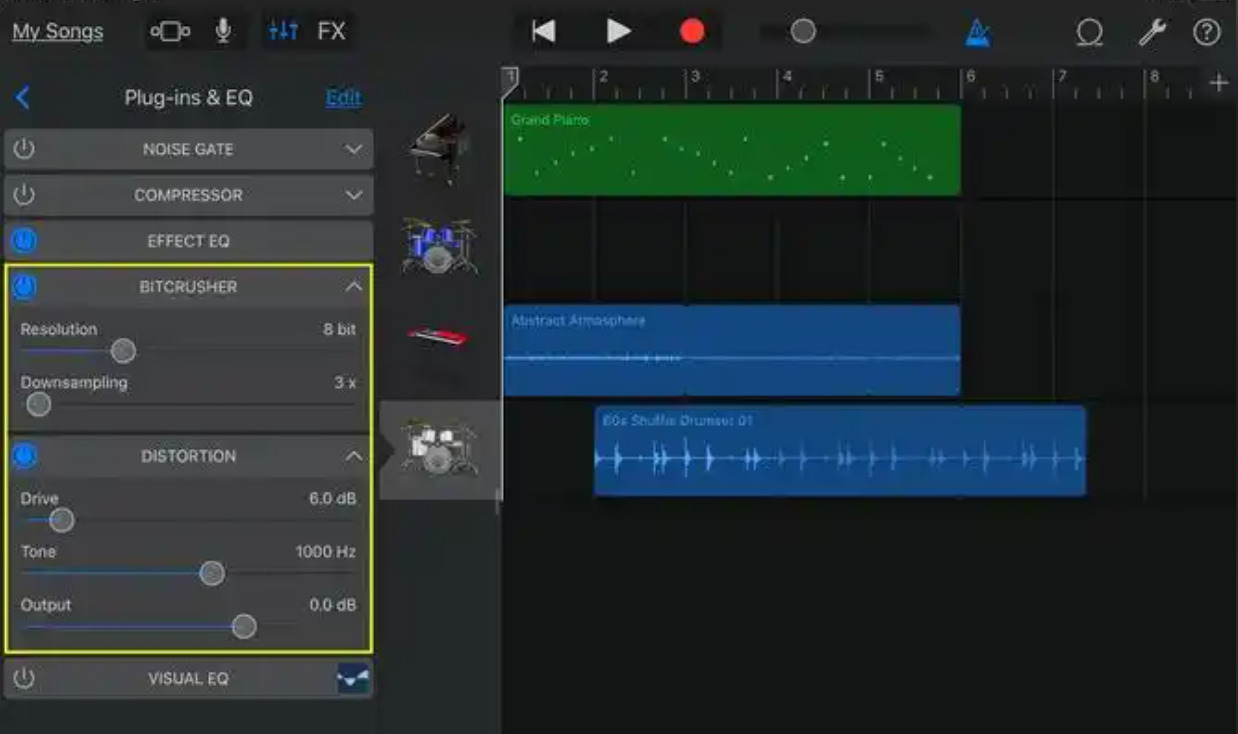Enable the Compressor power toggle

pyautogui.click(x=24, y=195)
